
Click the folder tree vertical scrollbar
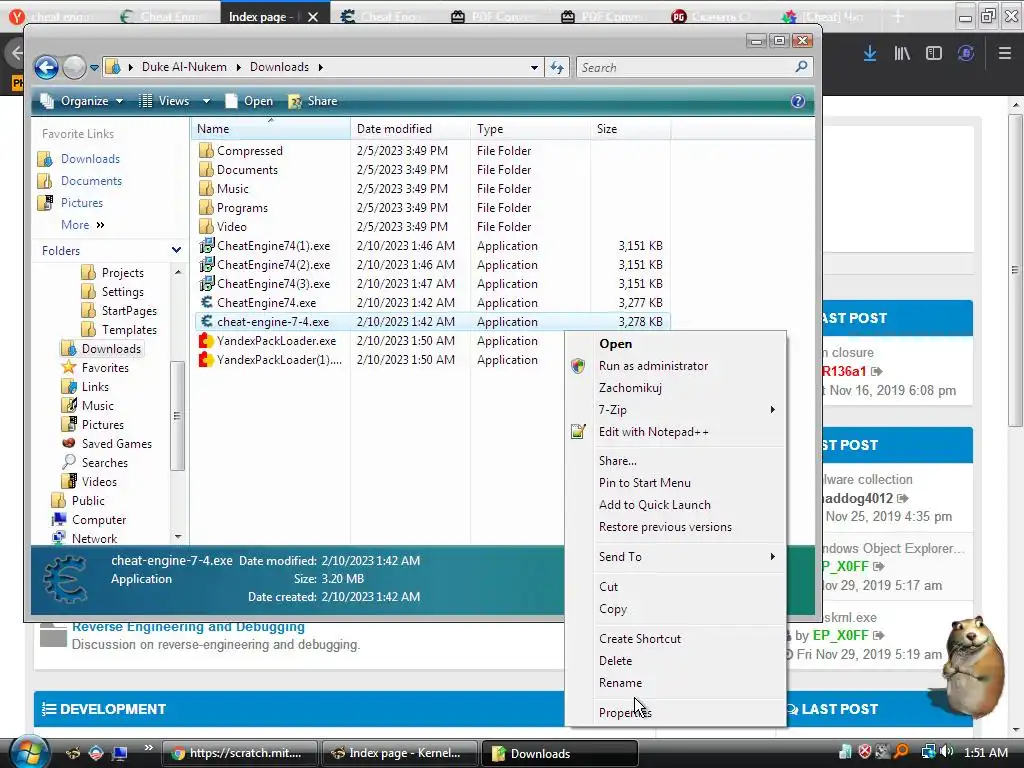(177, 415)
